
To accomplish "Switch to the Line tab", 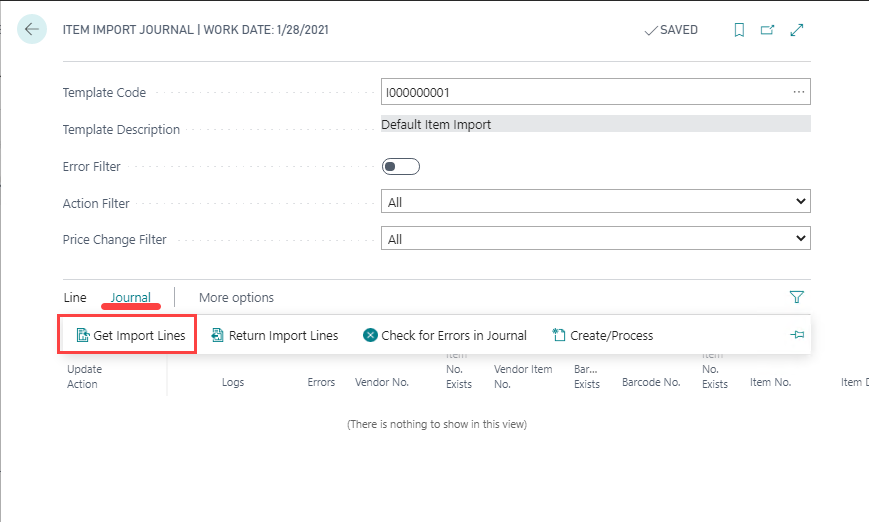I will [75, 297].
